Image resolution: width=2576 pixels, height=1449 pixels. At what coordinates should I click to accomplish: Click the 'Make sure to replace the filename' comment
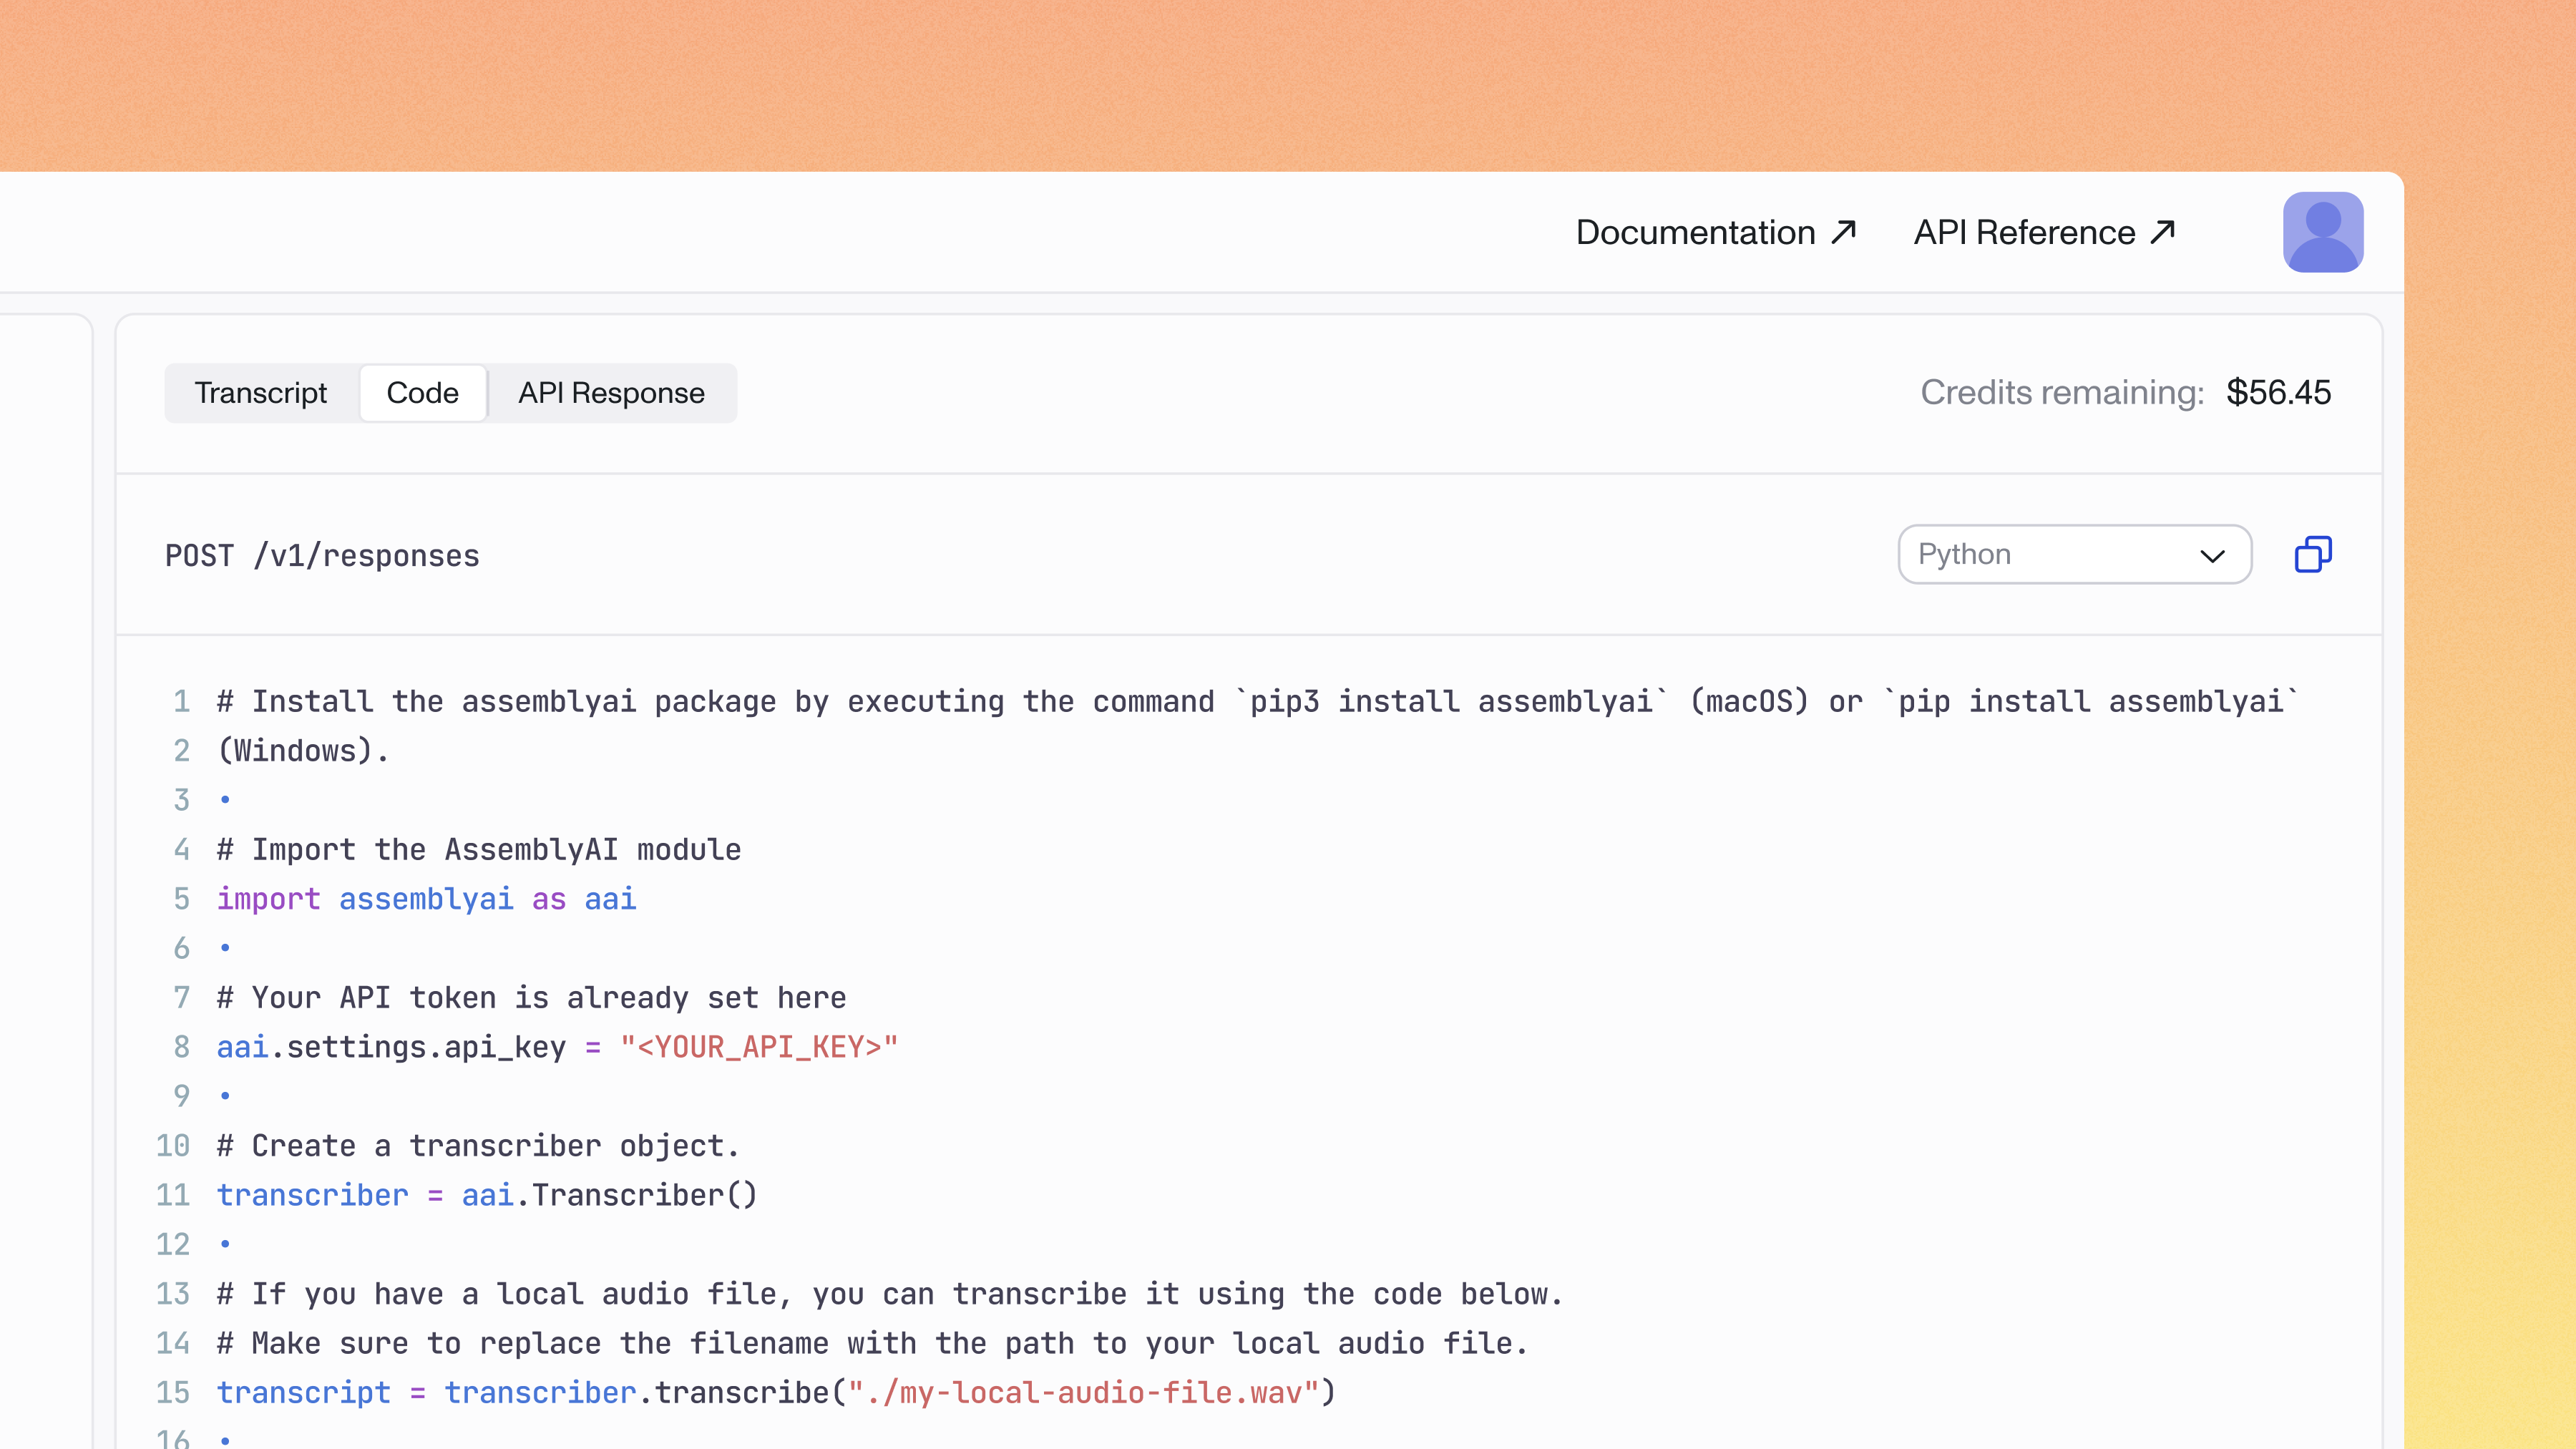872,1343
